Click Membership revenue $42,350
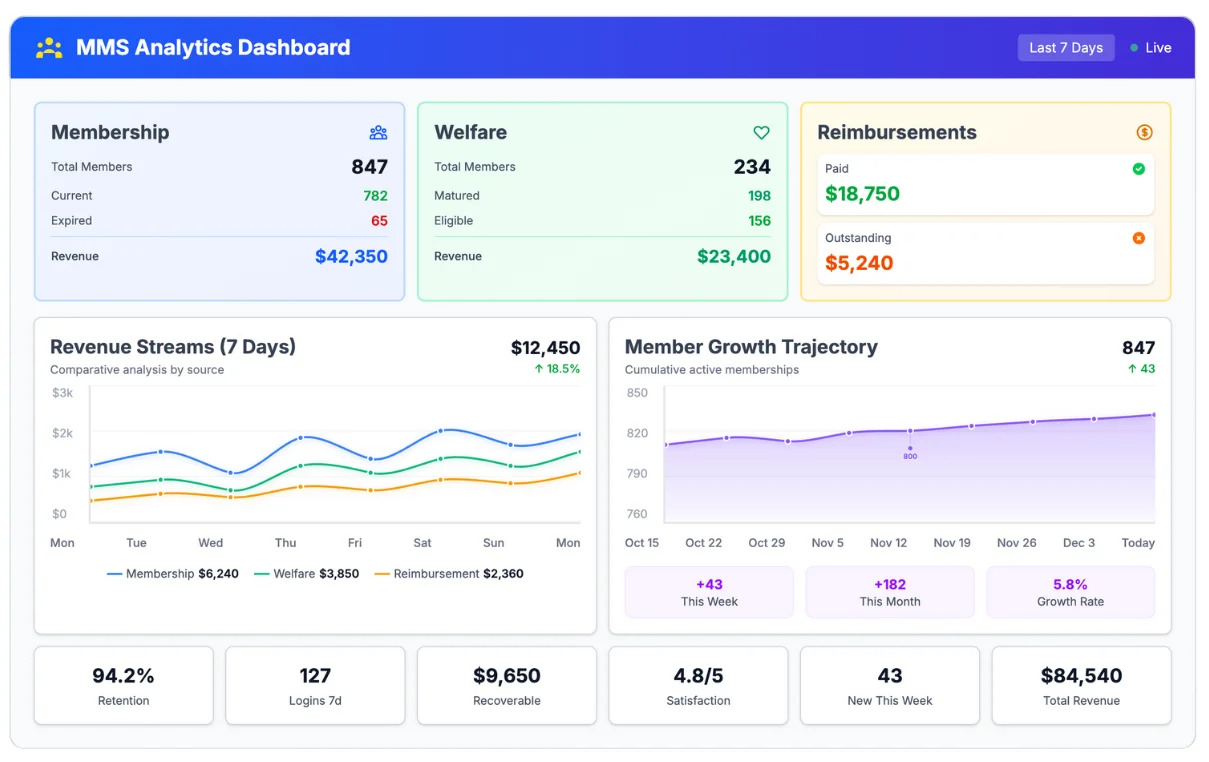This screenshot has height=762, width=1209. pos(351,256)
